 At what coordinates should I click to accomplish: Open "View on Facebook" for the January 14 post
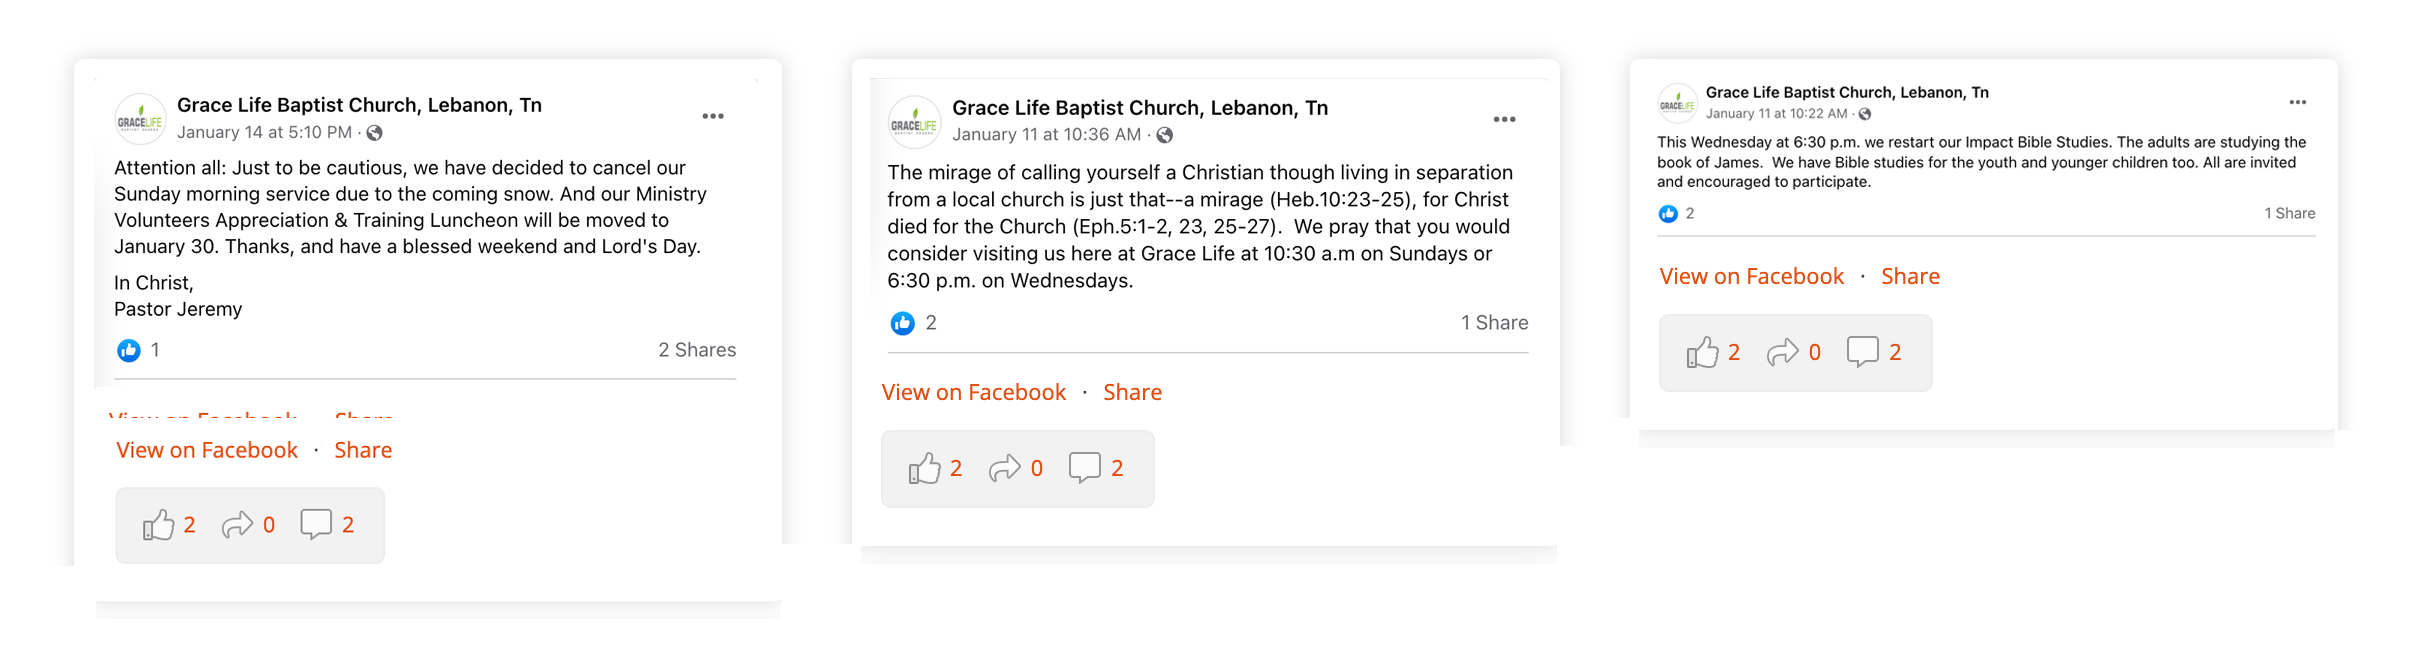click(207, 450)
